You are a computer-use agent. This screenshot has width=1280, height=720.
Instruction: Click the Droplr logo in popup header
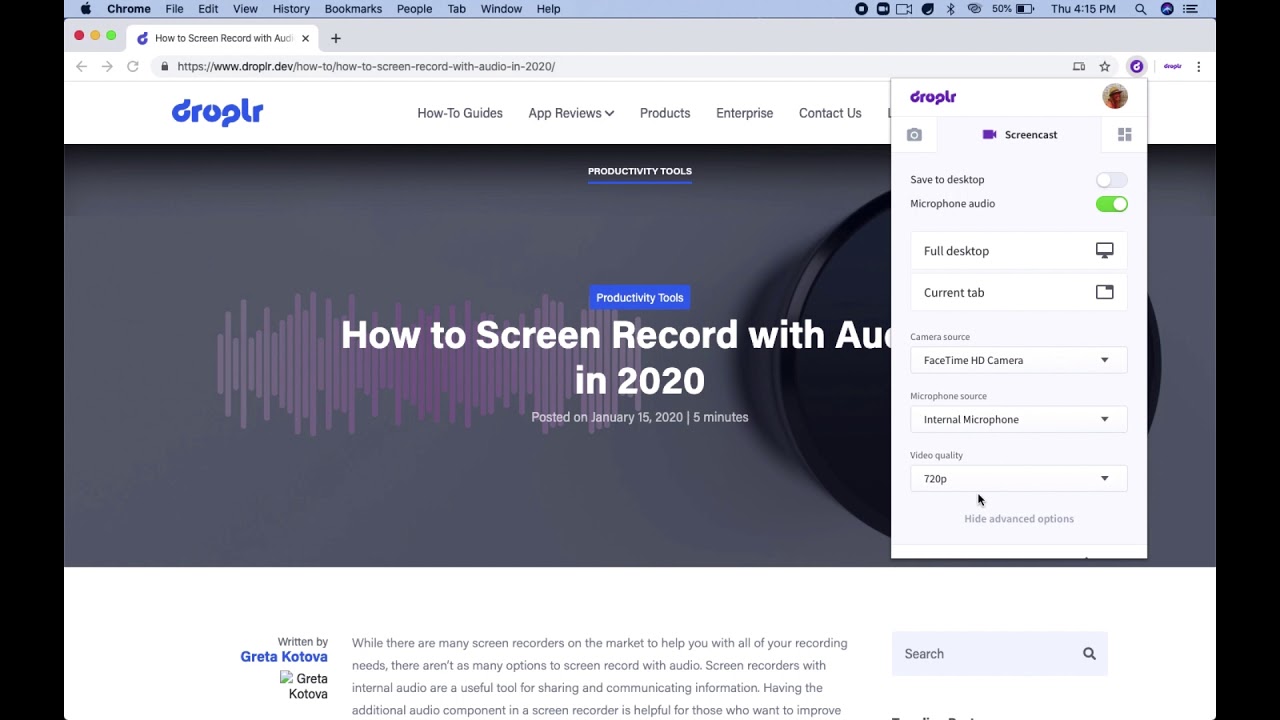(933, 97)
